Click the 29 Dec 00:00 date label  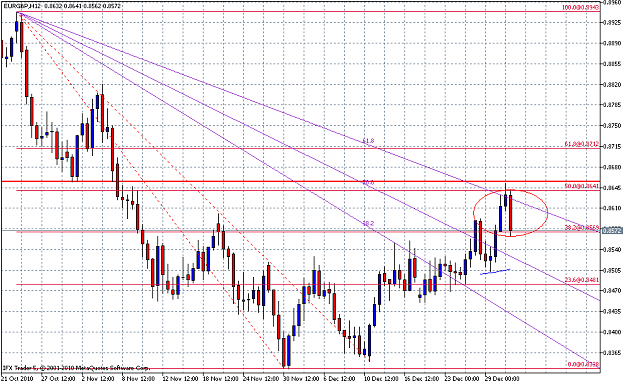point(503,378)
